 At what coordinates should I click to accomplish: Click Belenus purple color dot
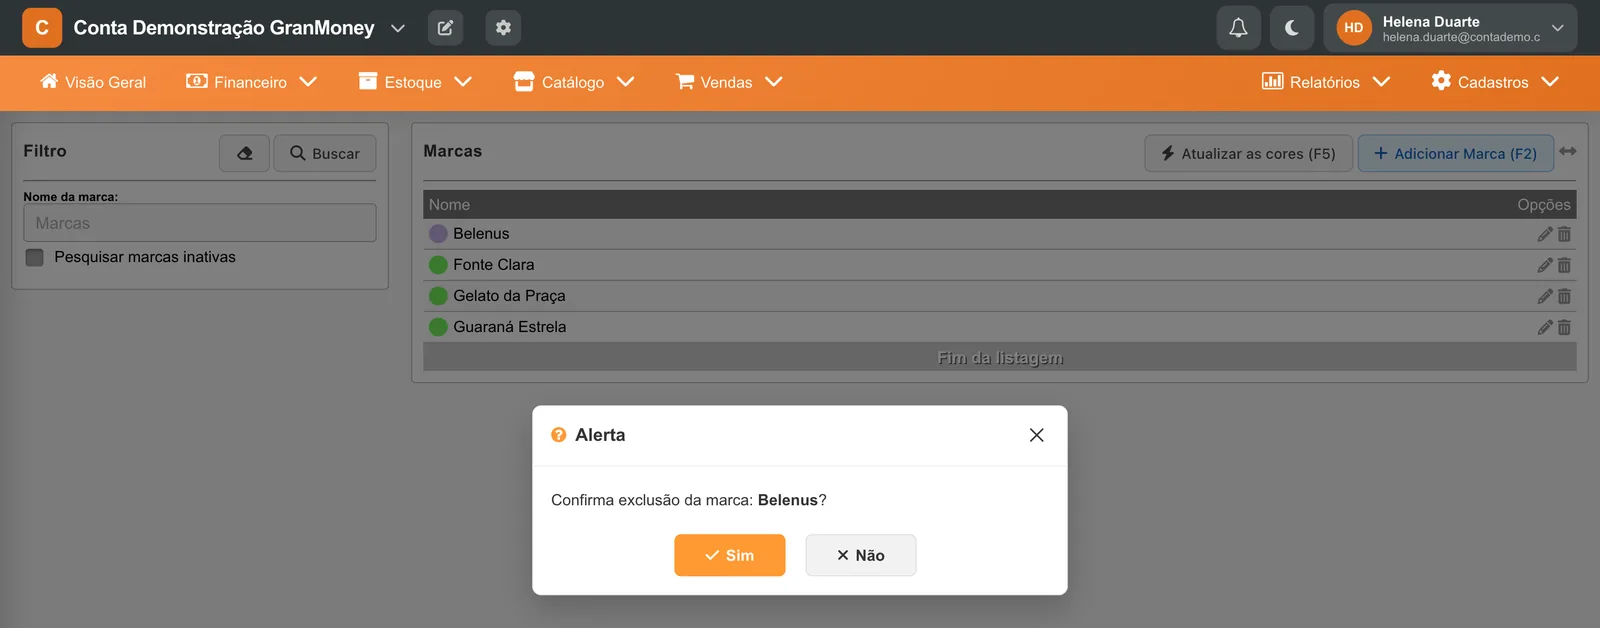point(438,234)
